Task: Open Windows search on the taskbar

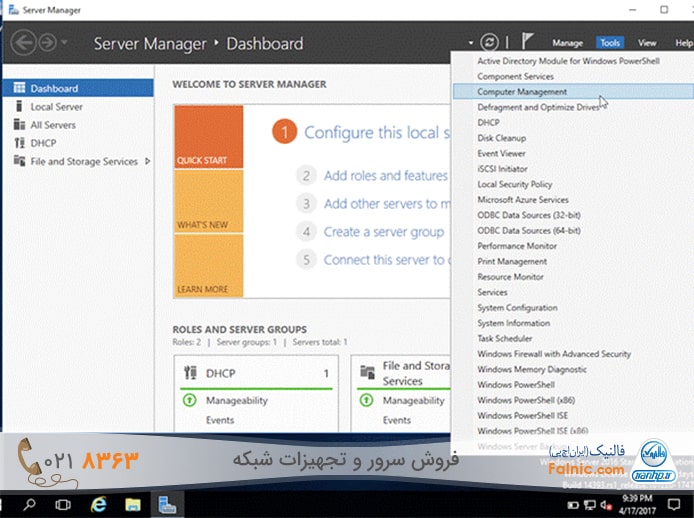Action: coord(30,504)
